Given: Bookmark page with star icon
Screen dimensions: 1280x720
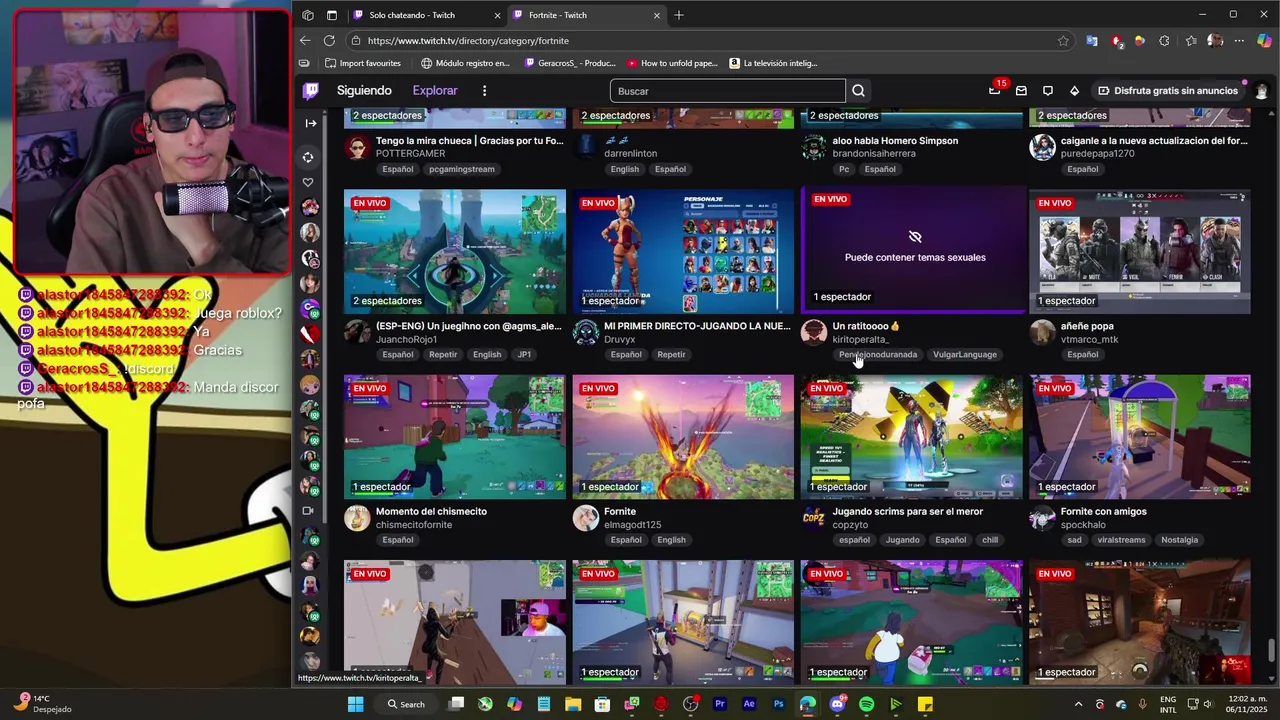Looking at the screenshot, I should point(1063,41).
